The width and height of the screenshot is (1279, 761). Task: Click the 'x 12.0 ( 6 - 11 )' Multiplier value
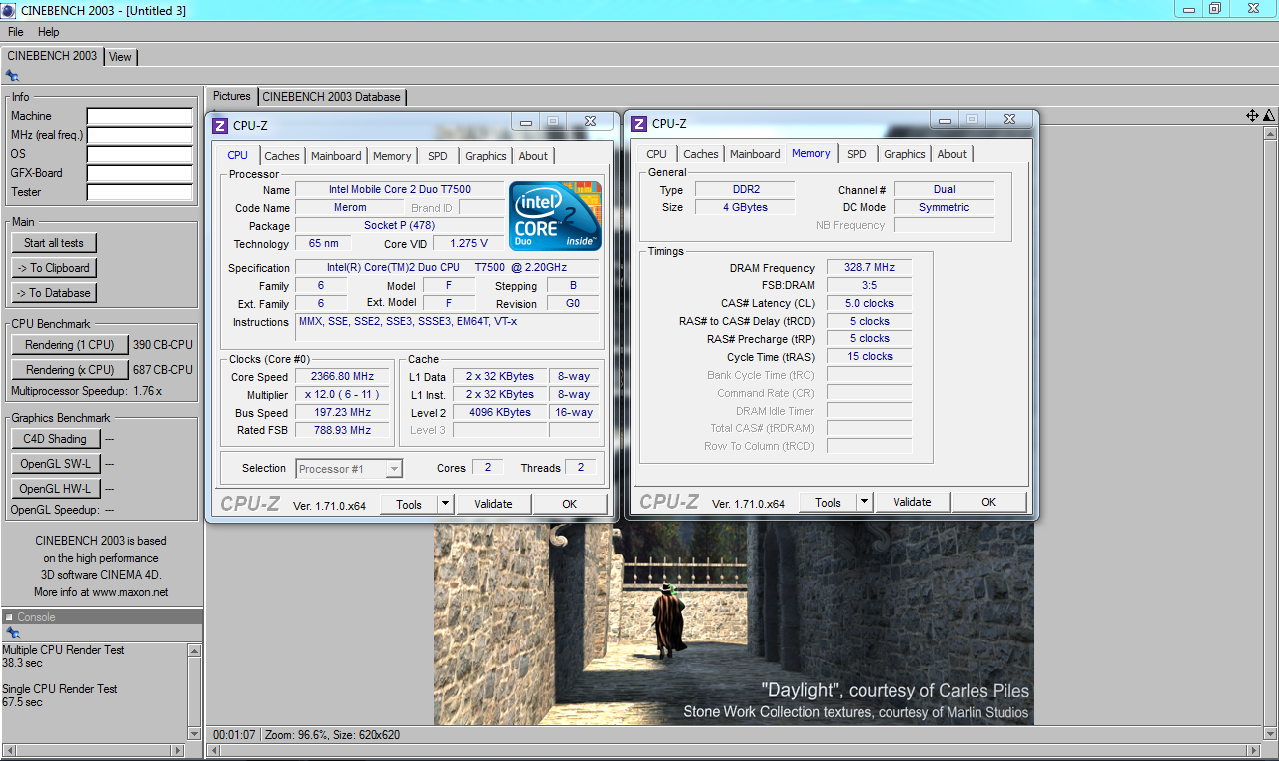(x=343, y=395)
